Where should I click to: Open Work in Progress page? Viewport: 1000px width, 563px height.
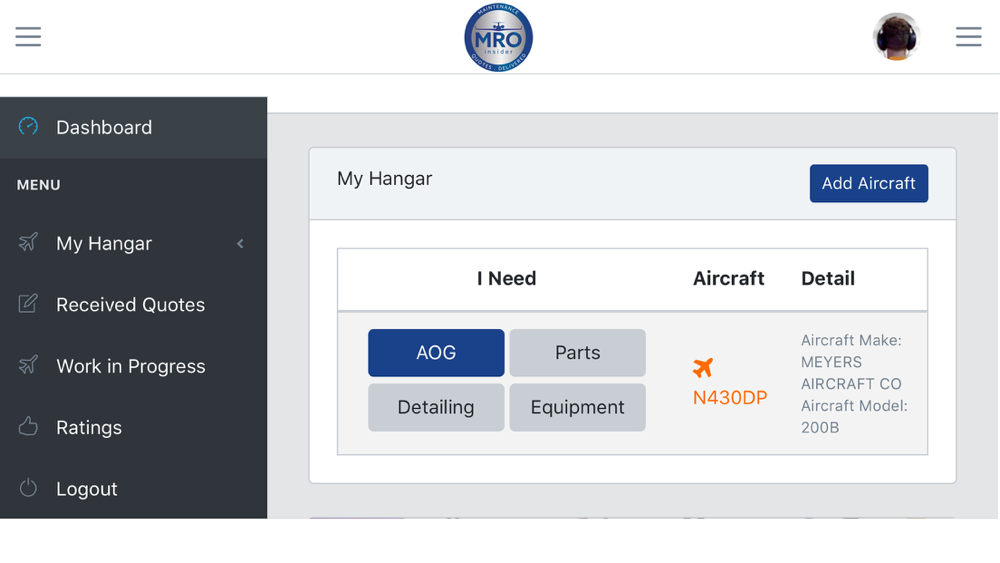[133, 366]
